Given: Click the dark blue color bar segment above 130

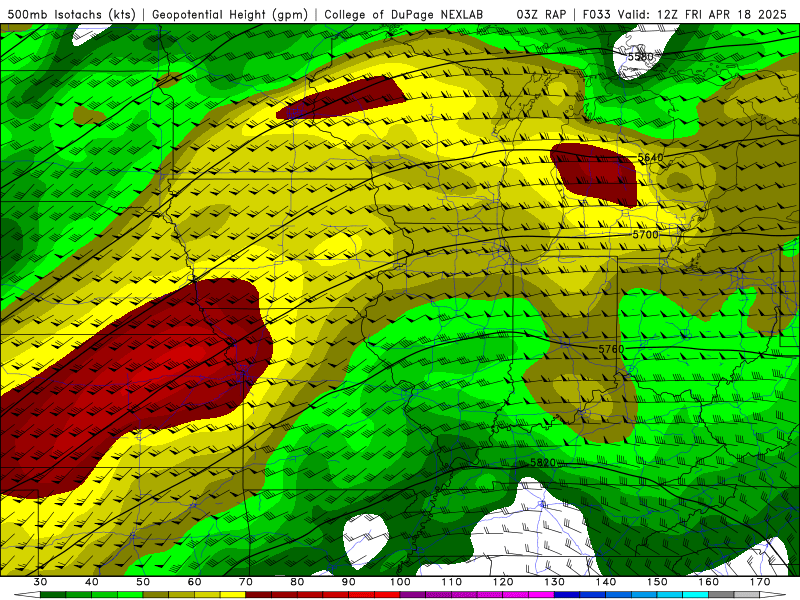Looking at the screenshot, I should click(x=567, y=595).
